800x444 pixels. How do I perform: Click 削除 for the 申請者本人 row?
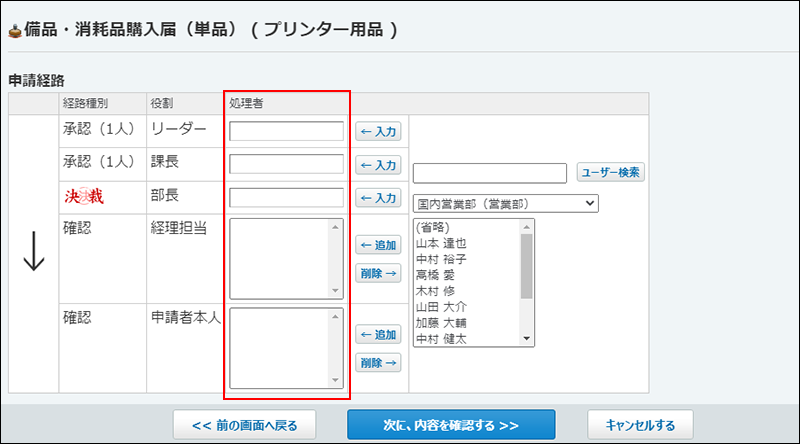click(x=378, y=363)
